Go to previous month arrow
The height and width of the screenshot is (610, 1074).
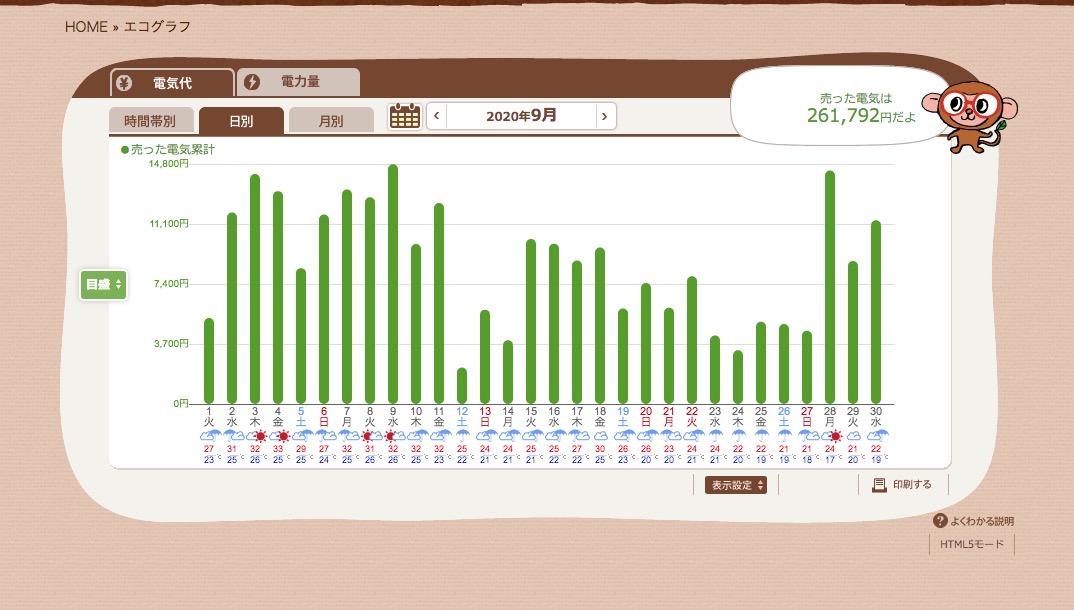[x=436, y=116]
